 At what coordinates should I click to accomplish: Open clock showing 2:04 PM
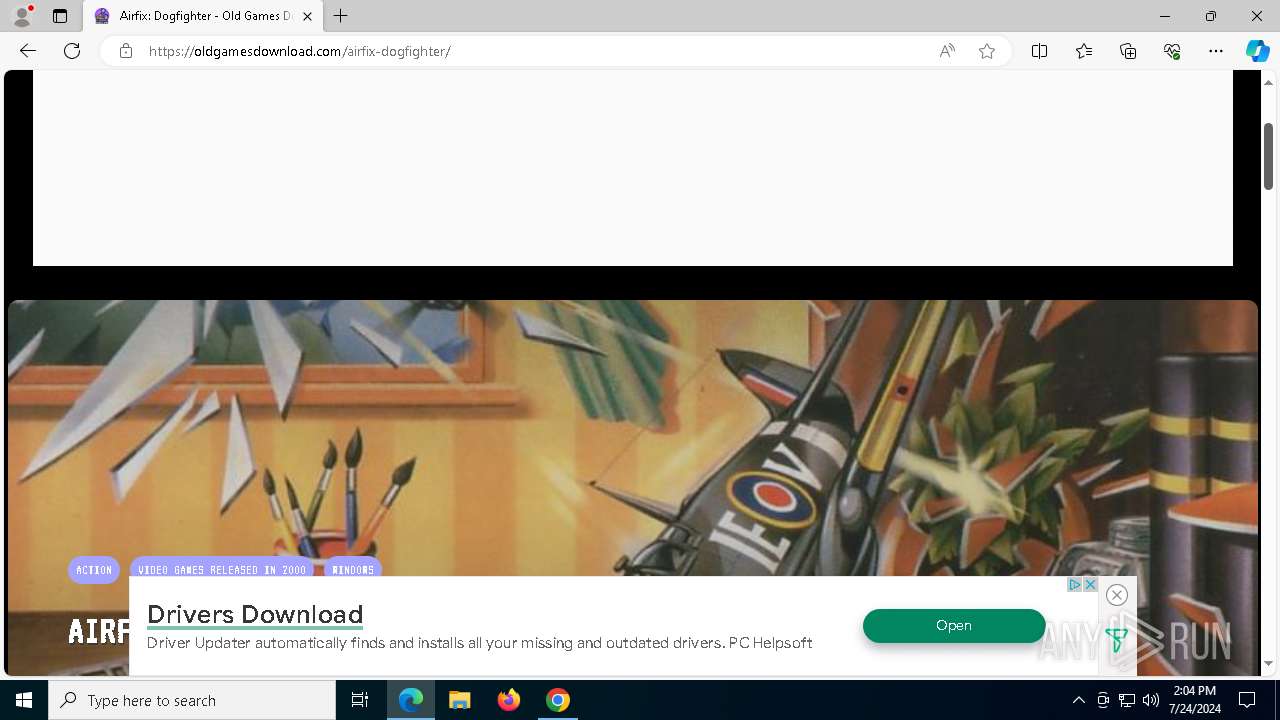1194,700
